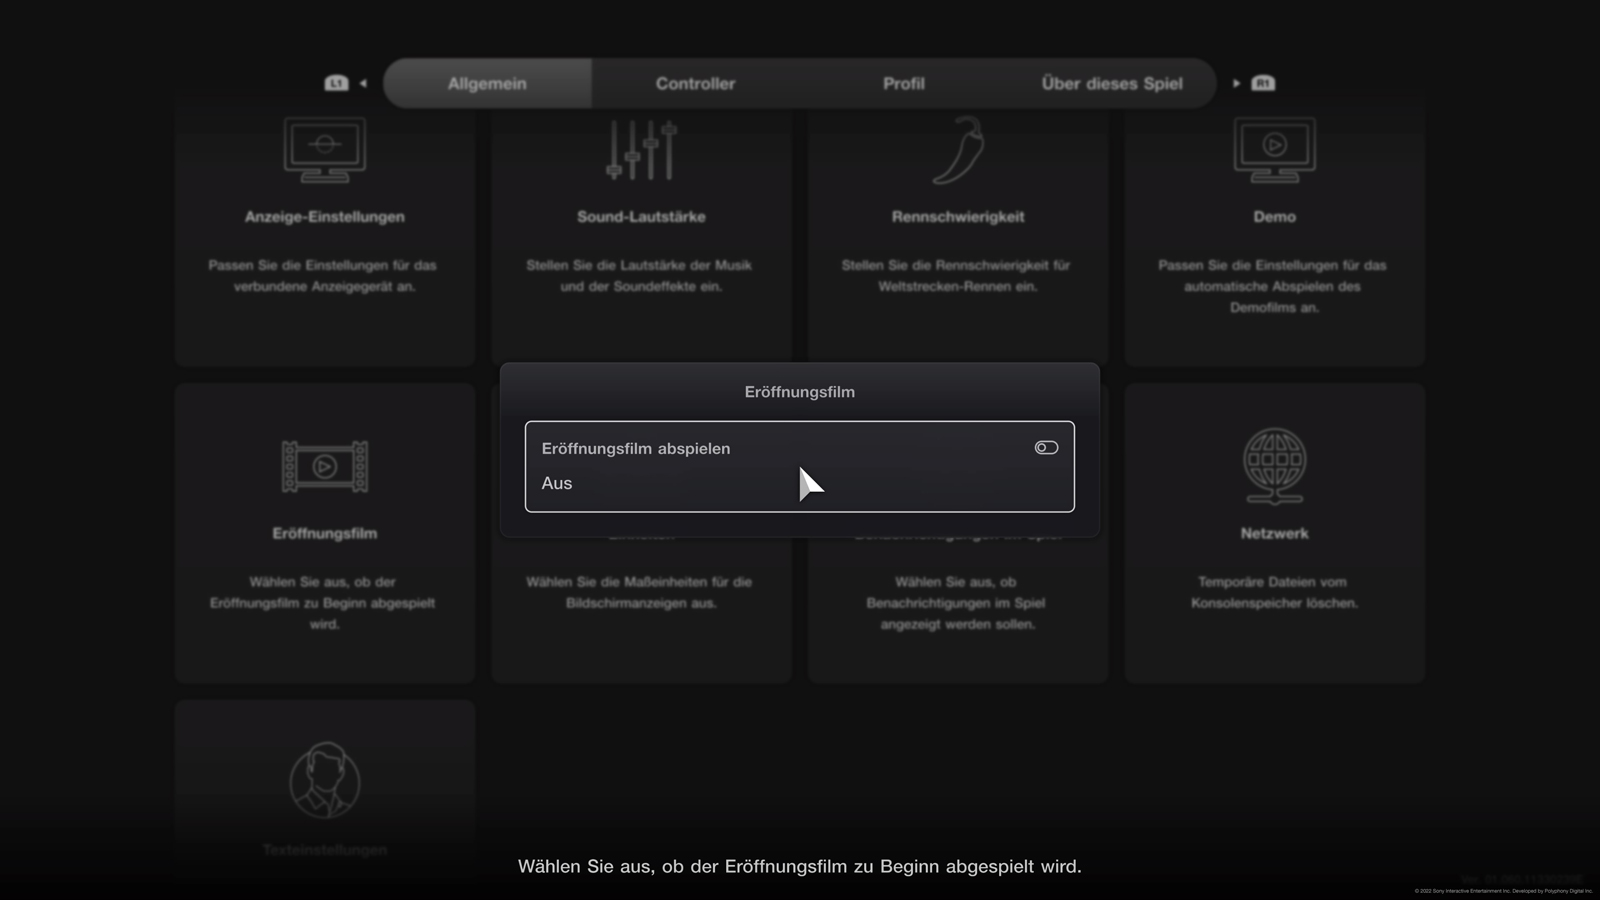Switch to the Controller tab
The image size is (1600, 900).
pyautogui.click(x=696, y=84)
